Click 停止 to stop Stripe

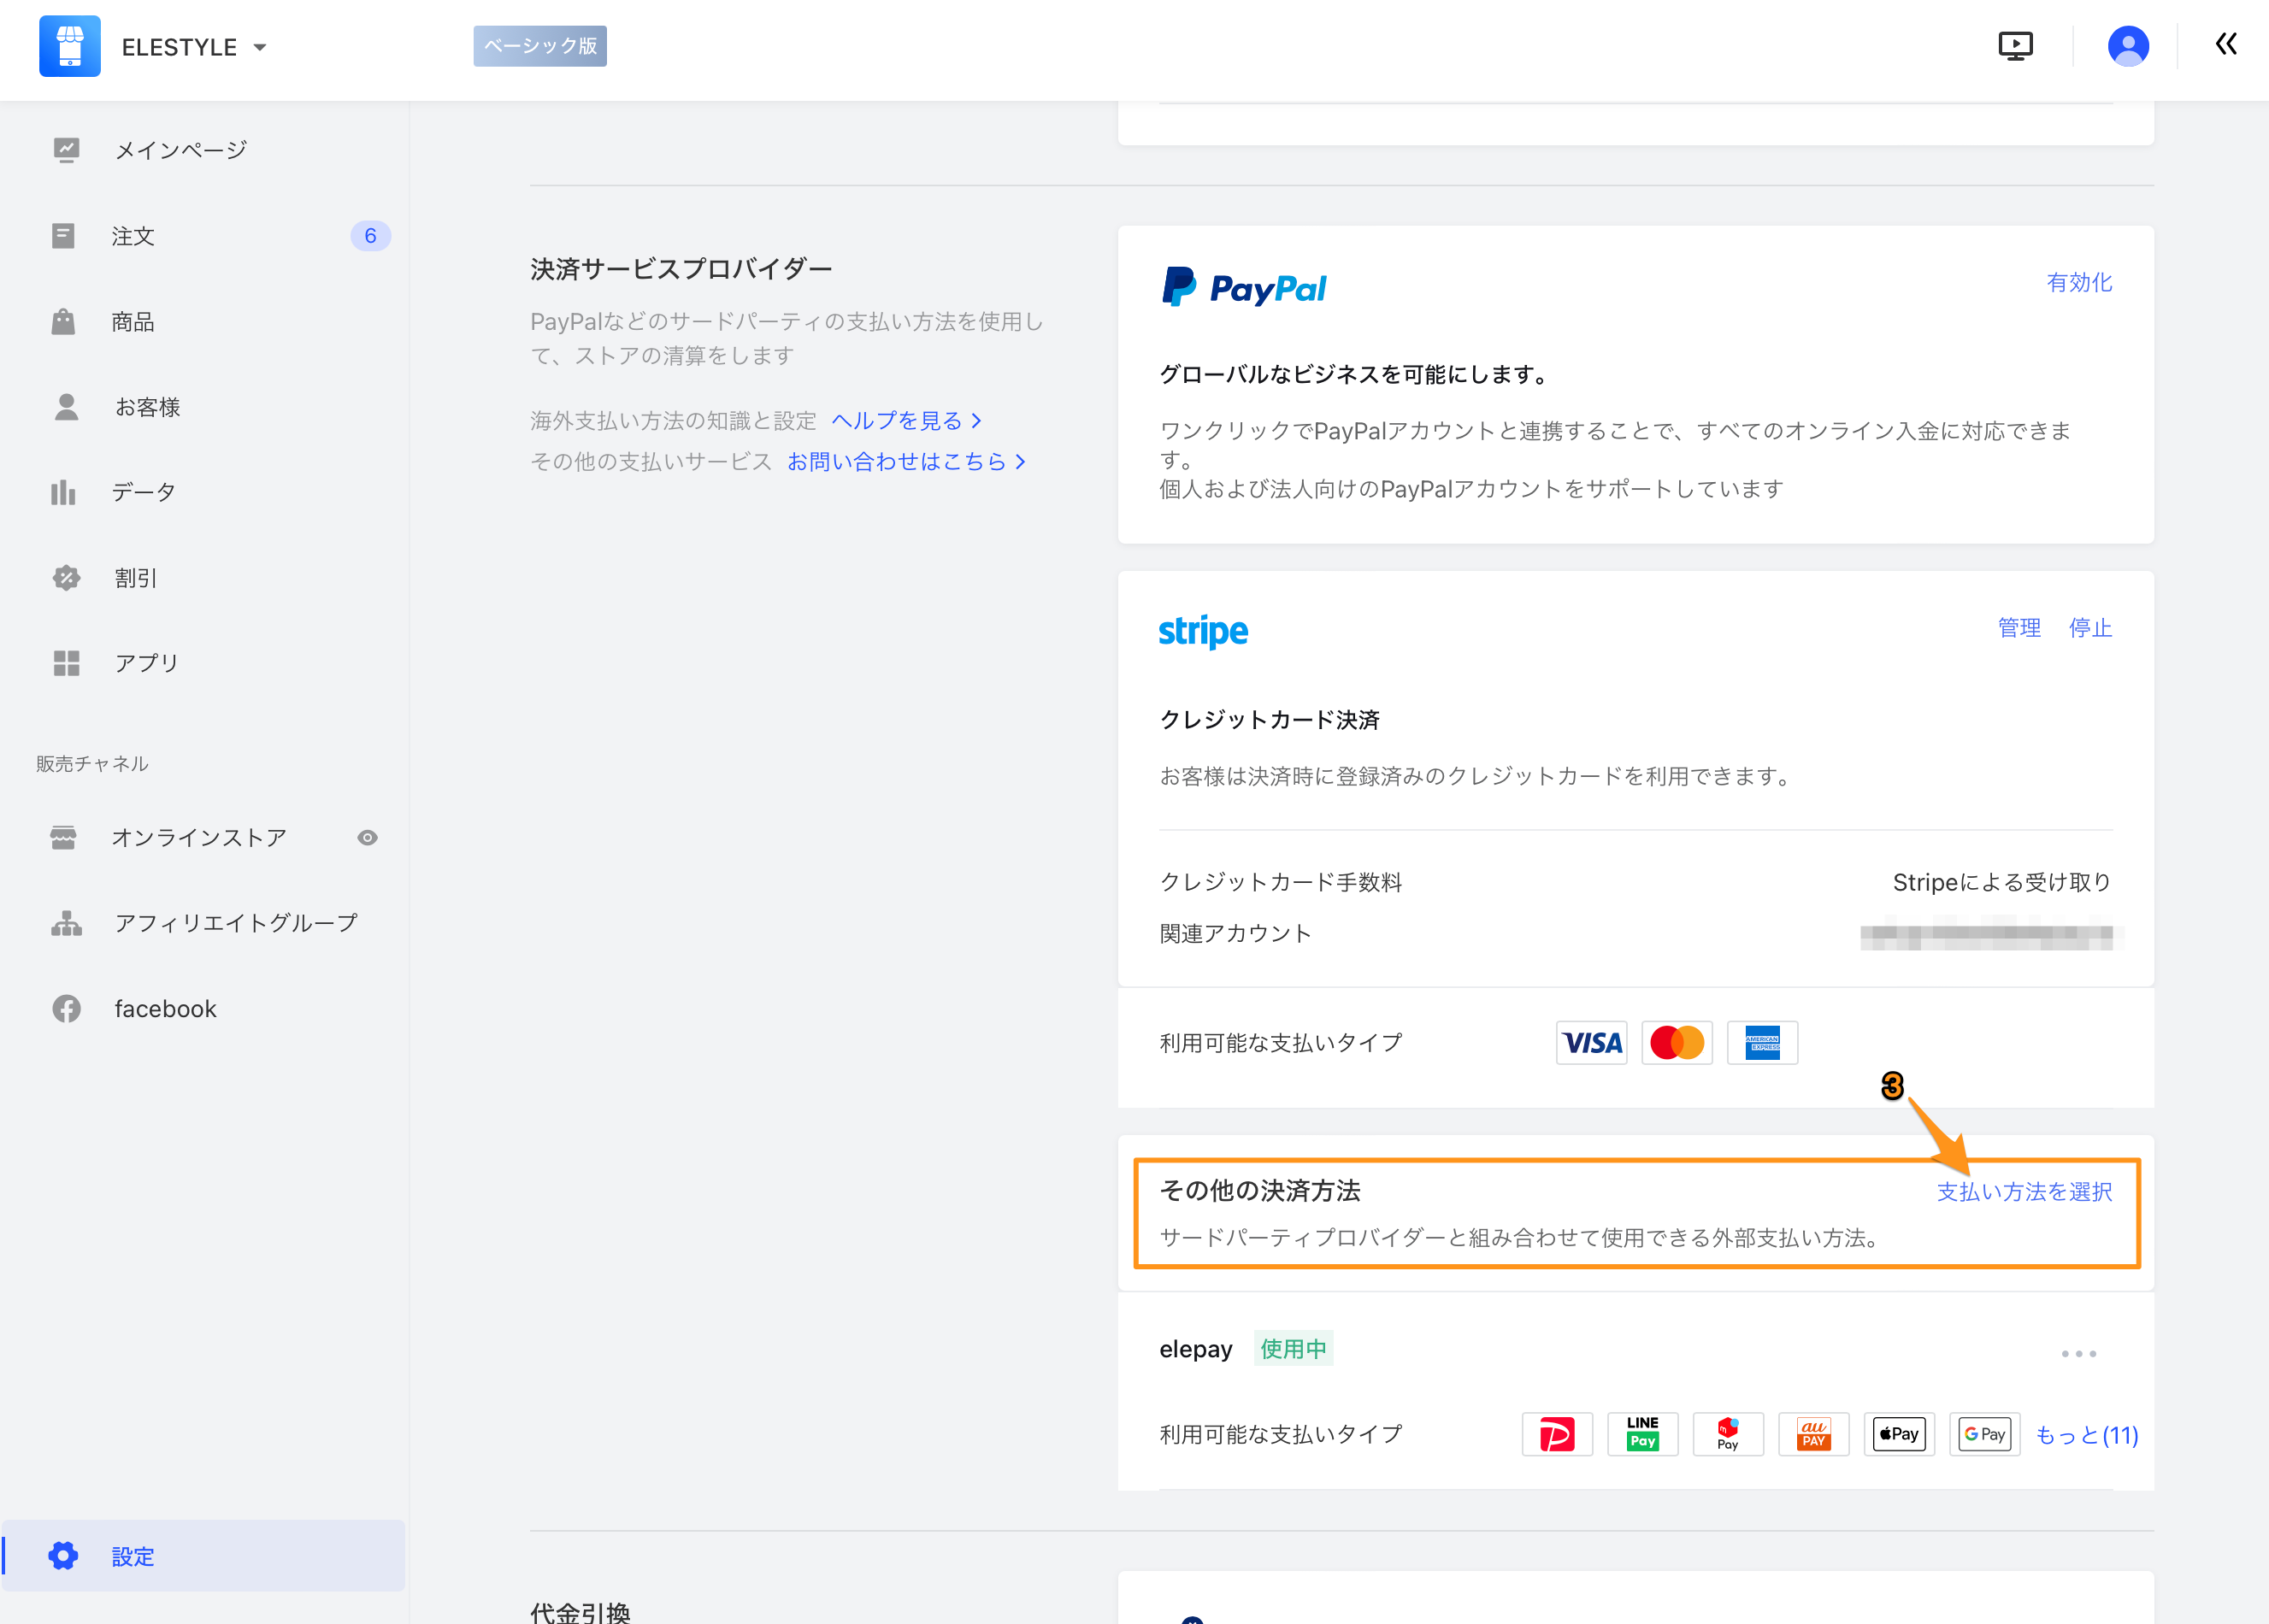coord(2090,628)
